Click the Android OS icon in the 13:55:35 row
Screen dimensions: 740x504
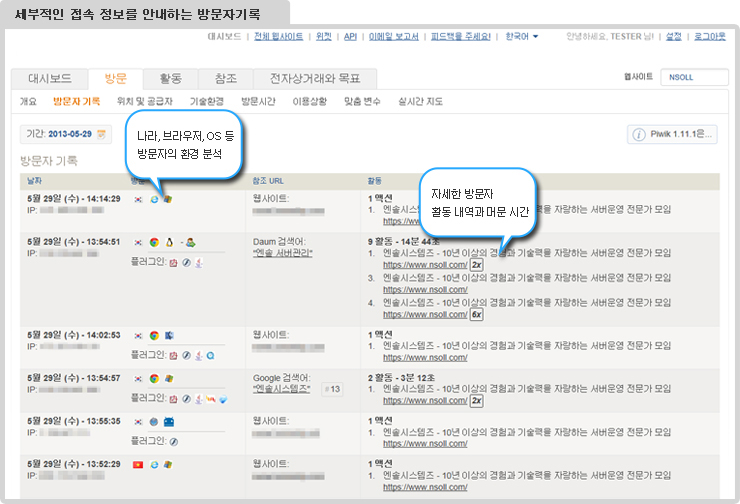pos(169,421)
